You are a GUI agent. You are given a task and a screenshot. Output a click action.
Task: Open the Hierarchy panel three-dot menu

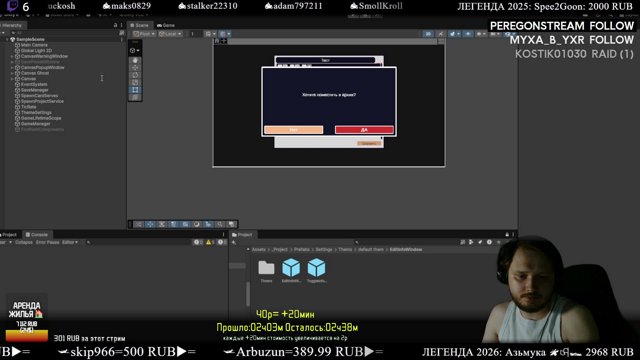click(121, 25)
